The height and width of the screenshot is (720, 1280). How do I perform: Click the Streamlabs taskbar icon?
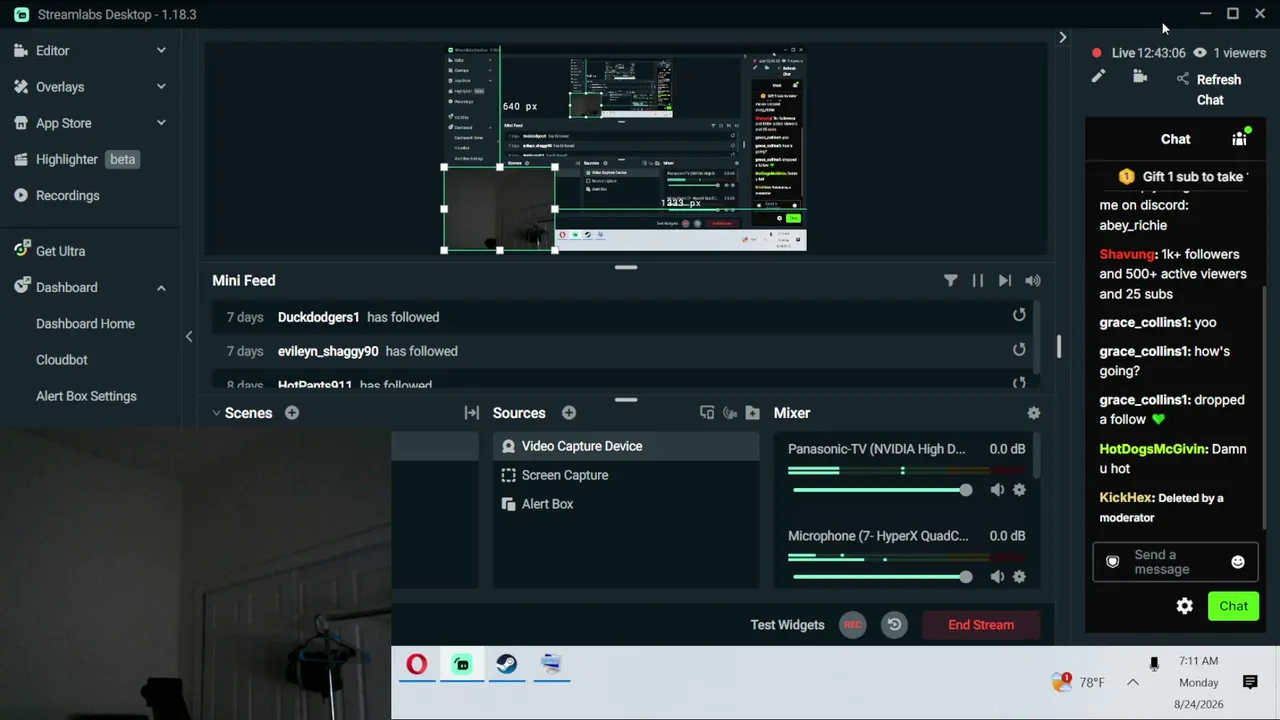click(x=462, y=664)
